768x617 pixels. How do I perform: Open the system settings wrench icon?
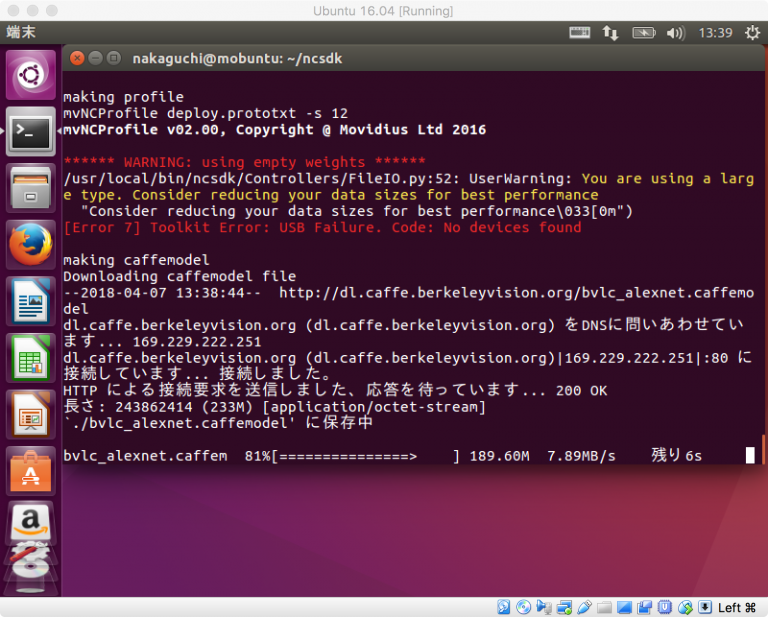[30, 552]
